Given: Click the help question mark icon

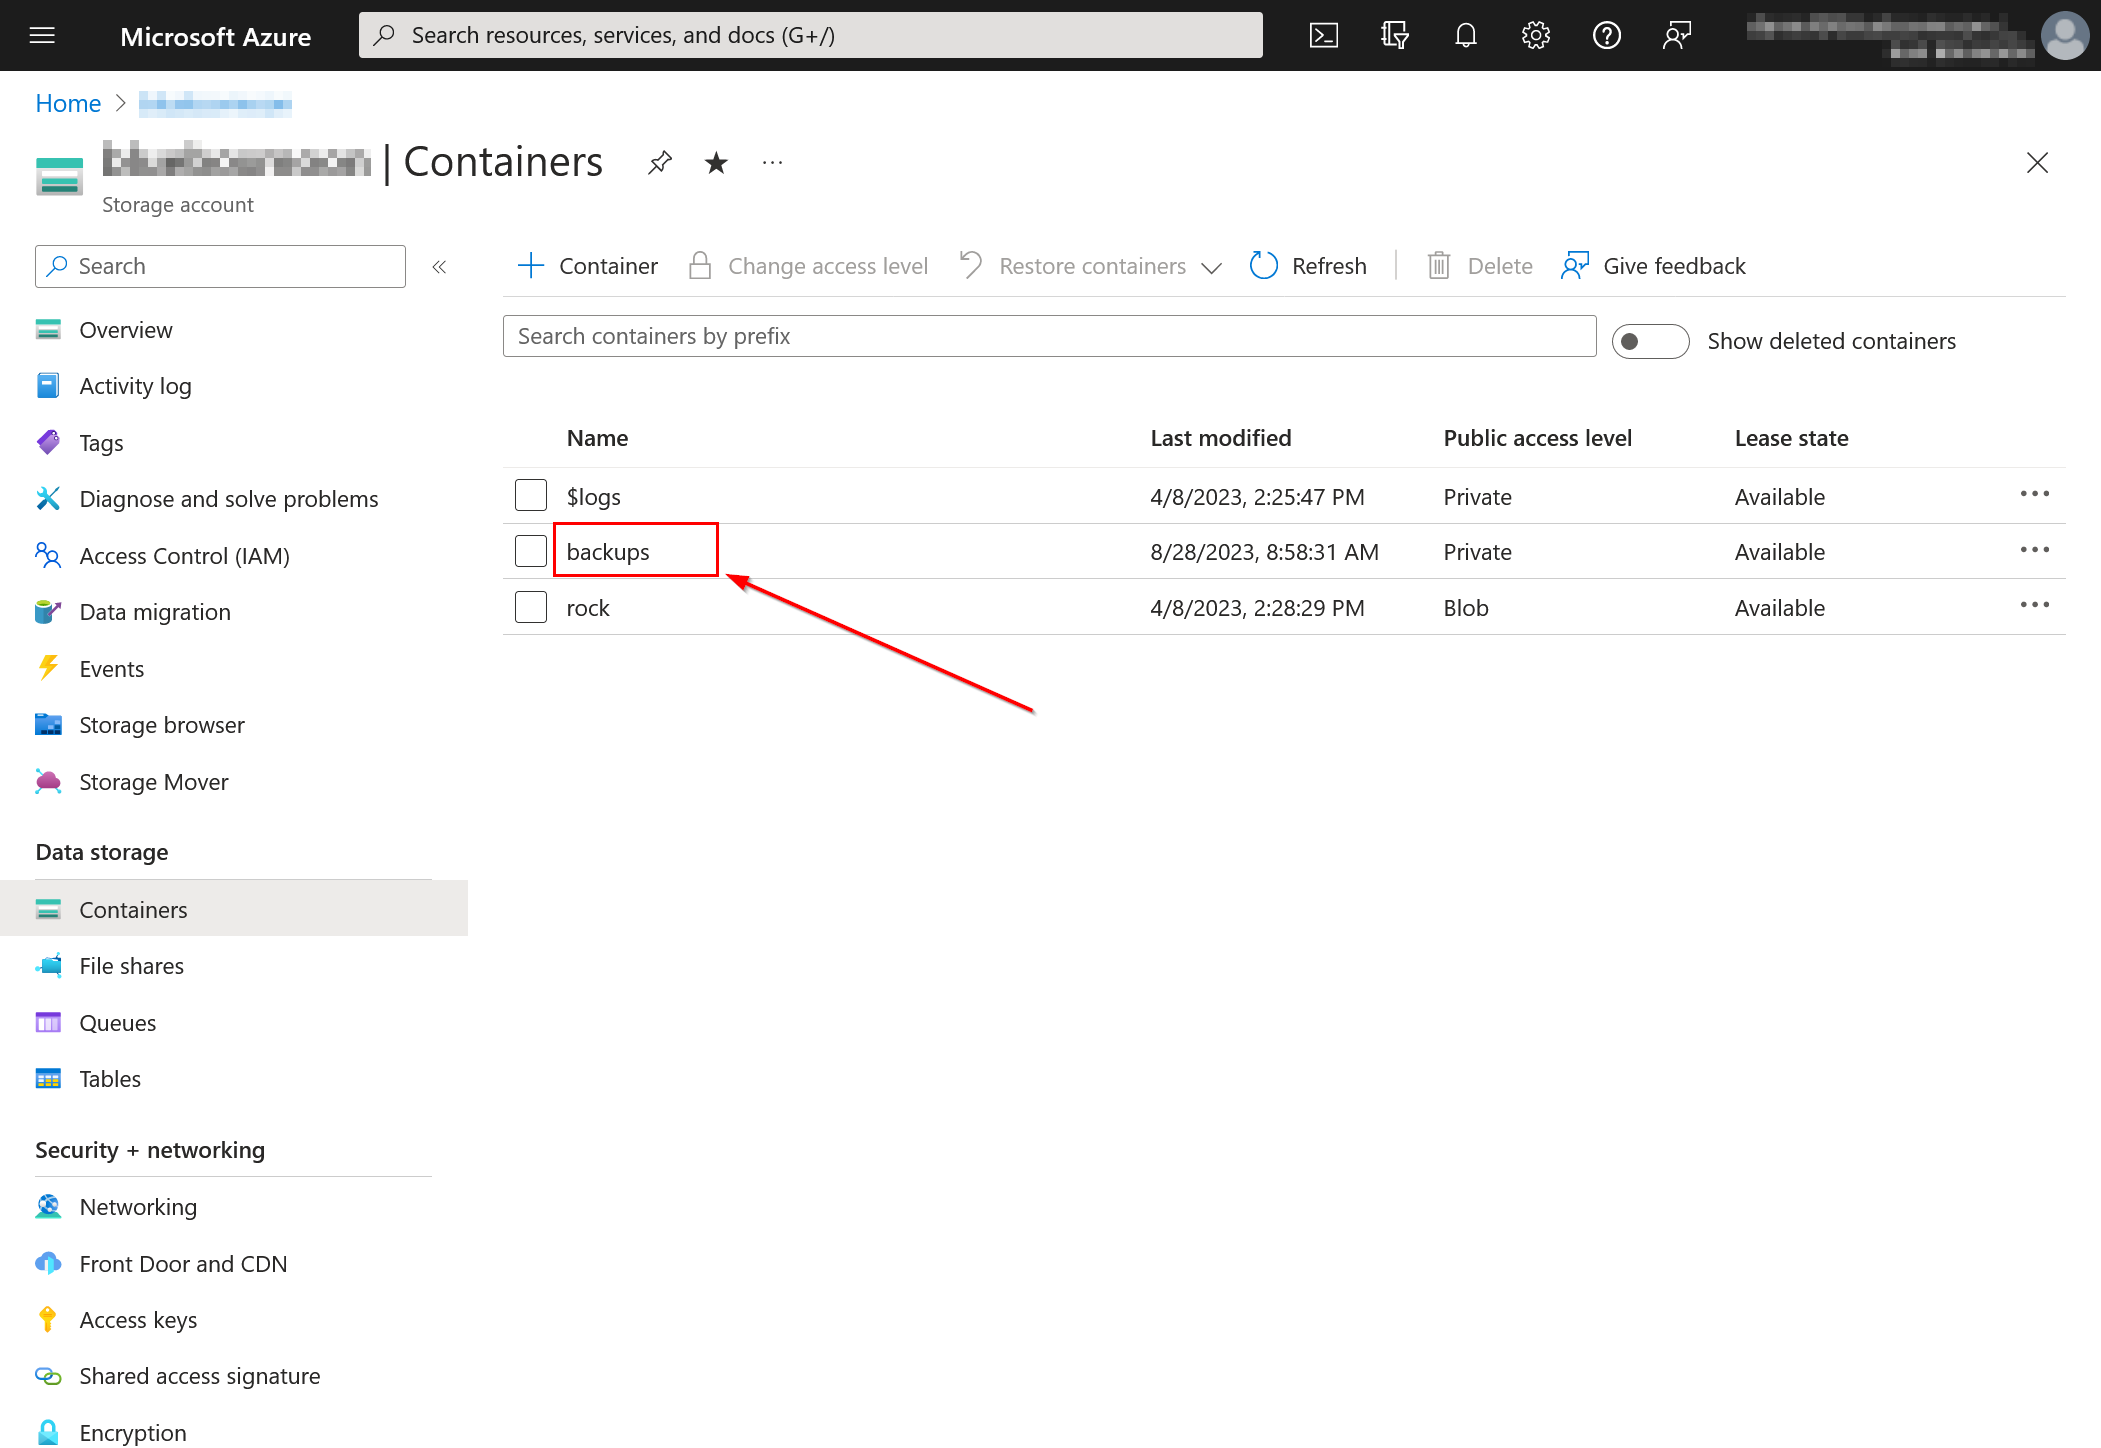Looking at the screenshot, I should (x=1606, y=36).
